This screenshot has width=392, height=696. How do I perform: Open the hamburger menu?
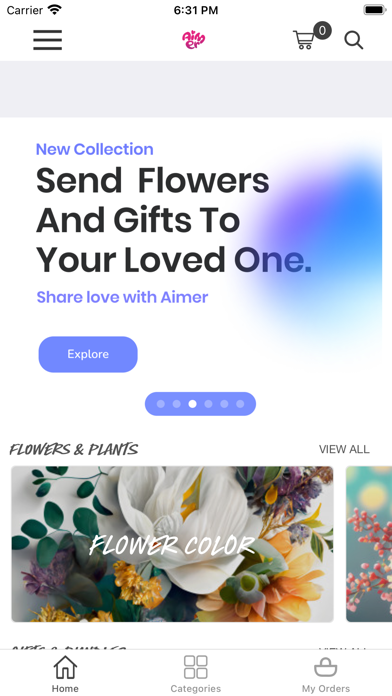(x=48, y=40)
